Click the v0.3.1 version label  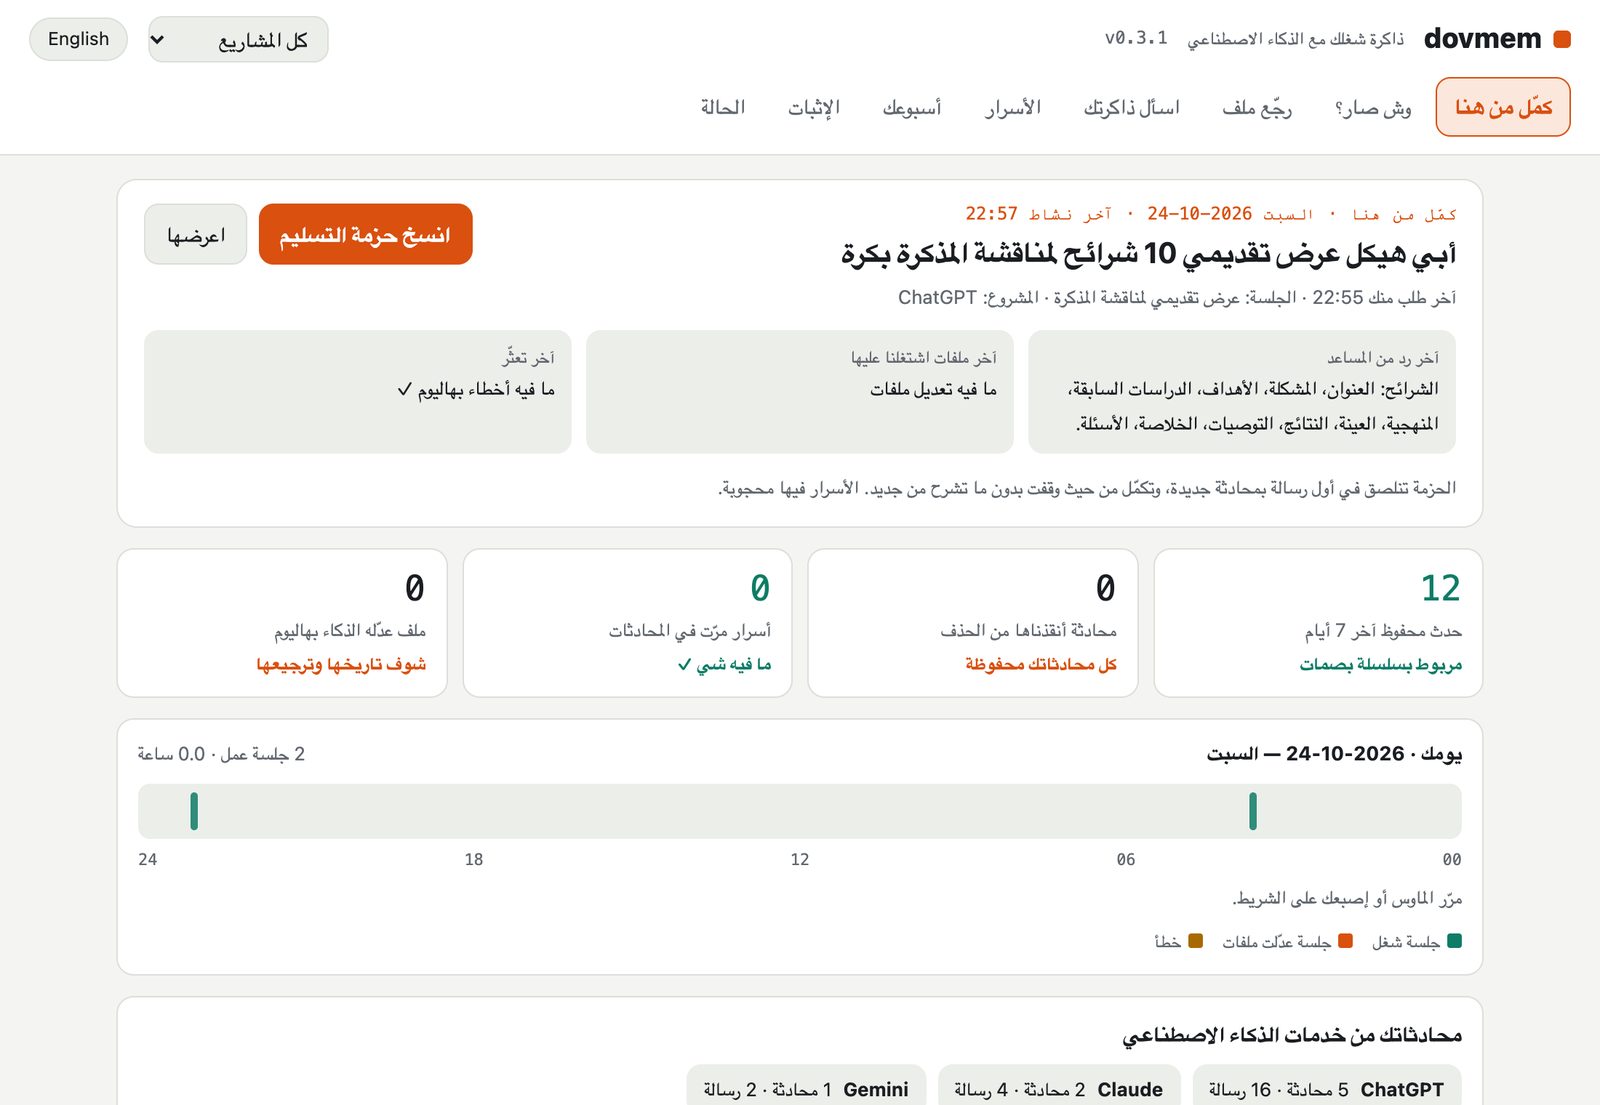click(x=1136, y=38)
